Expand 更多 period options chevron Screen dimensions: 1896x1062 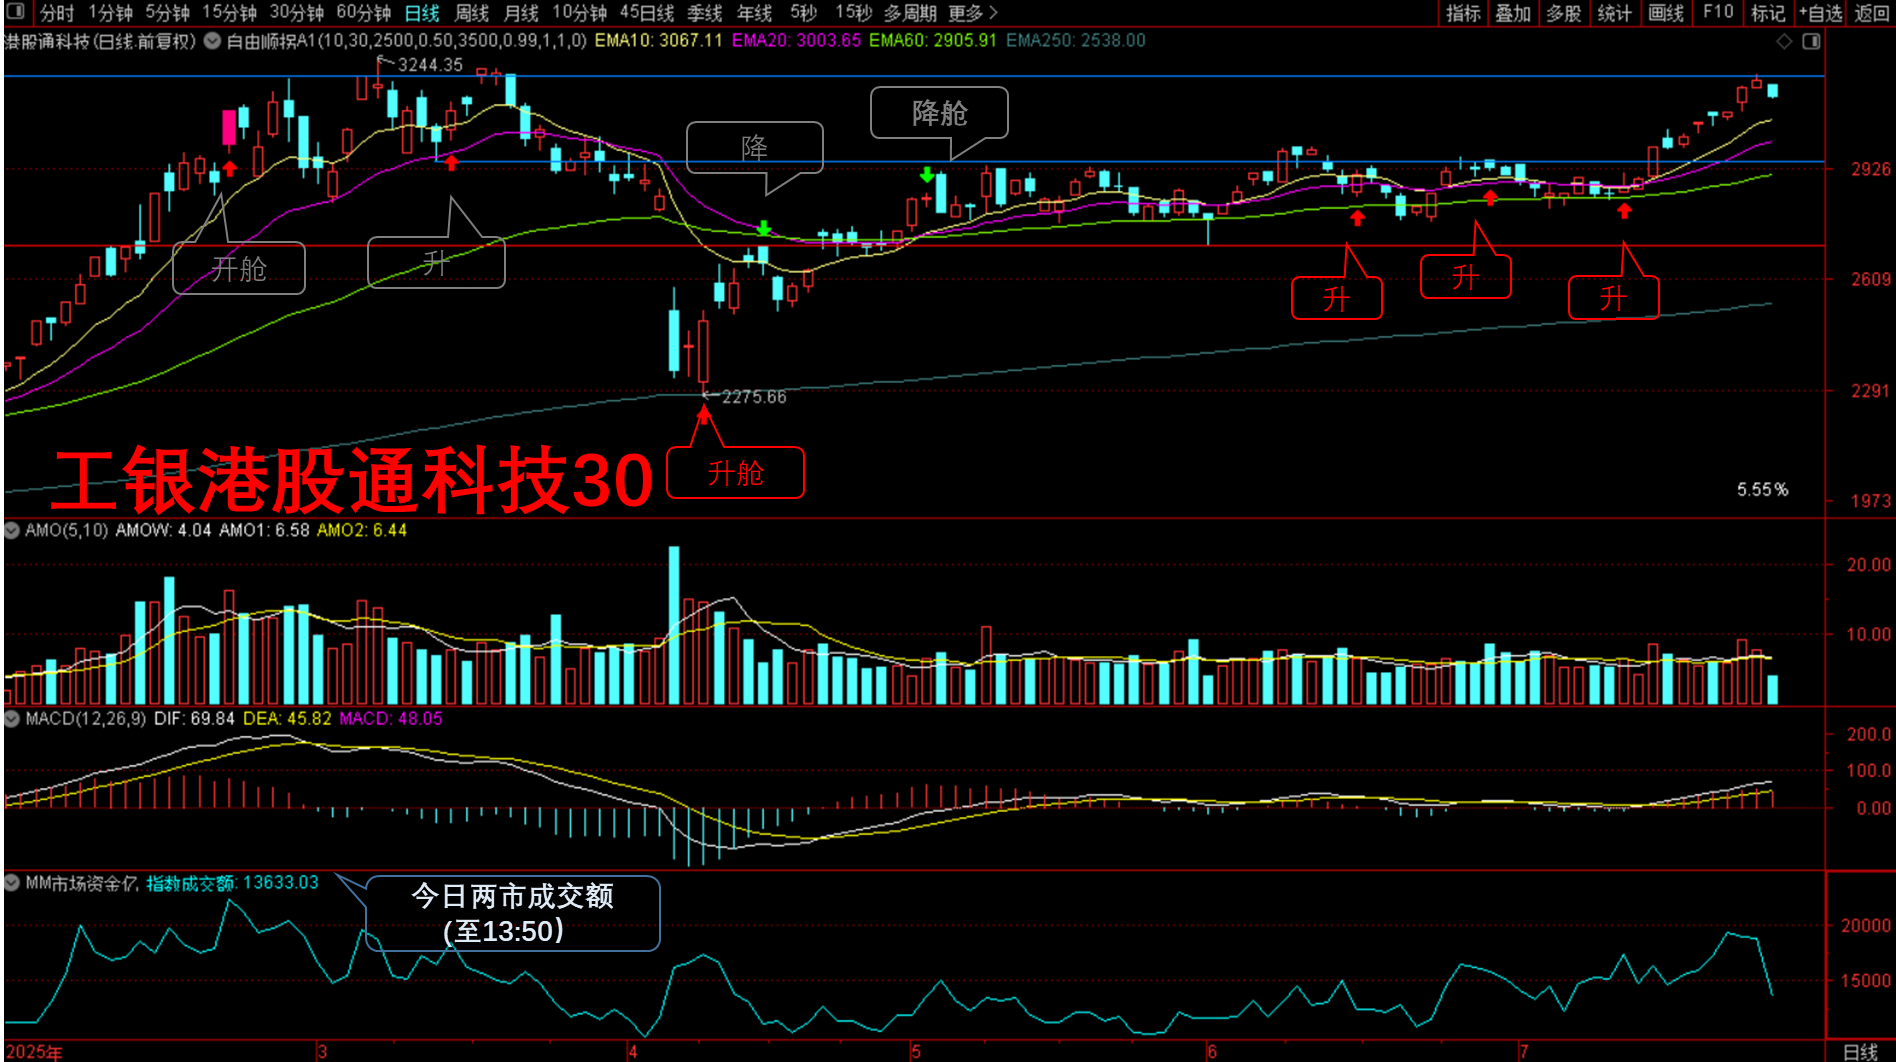(993, 13)
